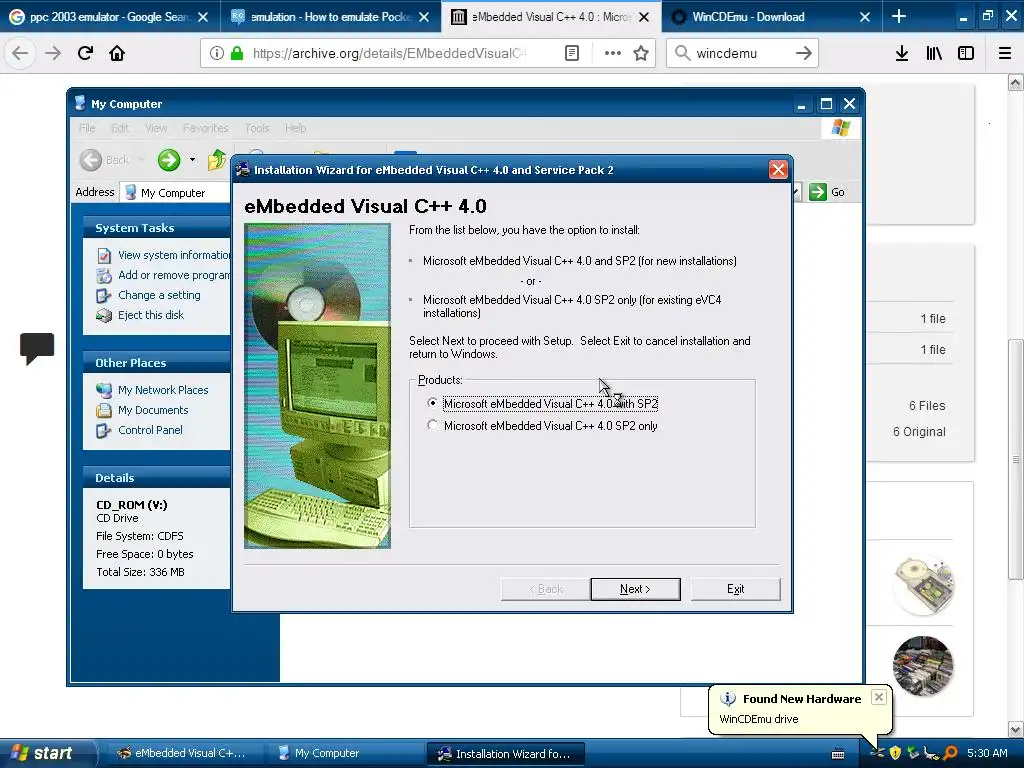Click the 5:30 AM taskbar clock

[x=987, y=753]
